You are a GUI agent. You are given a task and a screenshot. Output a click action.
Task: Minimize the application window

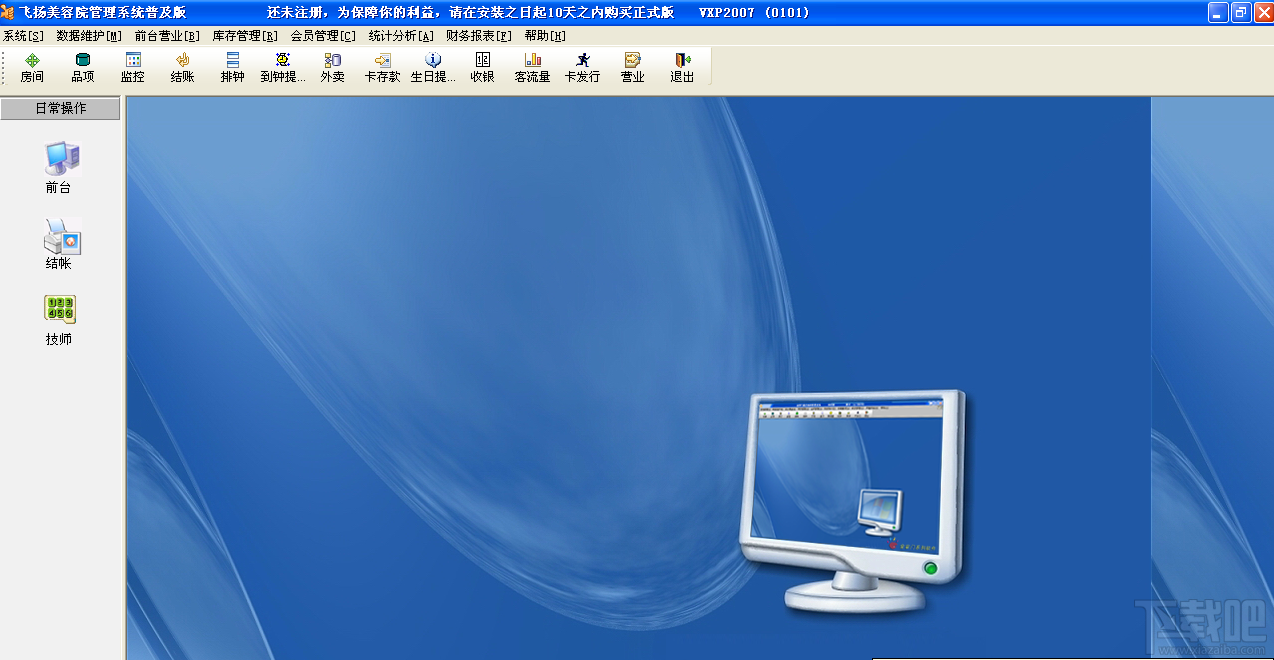[x=1217, y=12]
